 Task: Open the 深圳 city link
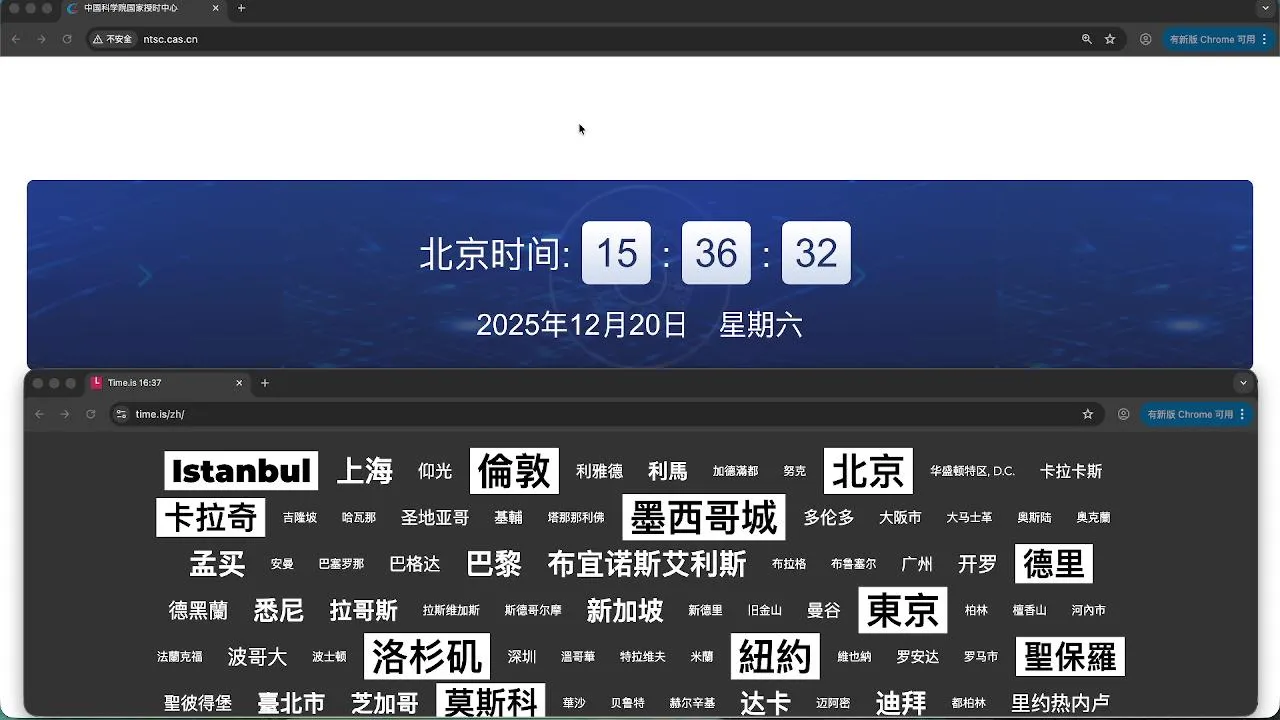click(522, 657)
